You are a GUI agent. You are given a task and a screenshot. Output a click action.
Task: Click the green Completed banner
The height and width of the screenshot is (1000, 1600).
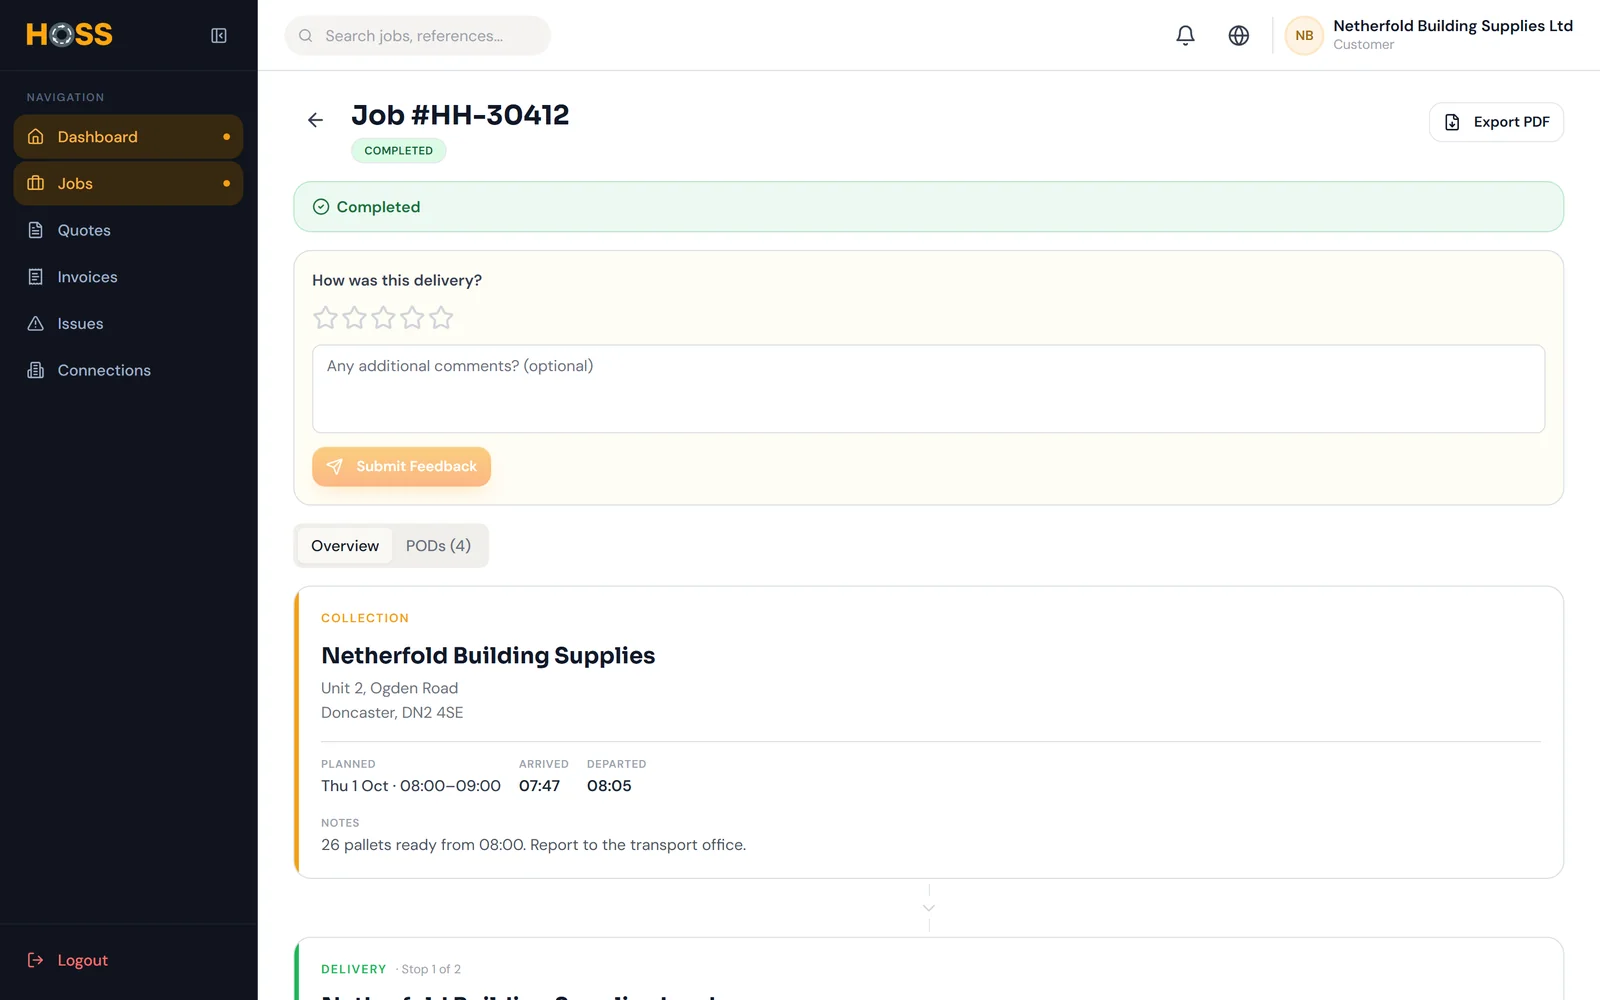[x=928, y=207]
